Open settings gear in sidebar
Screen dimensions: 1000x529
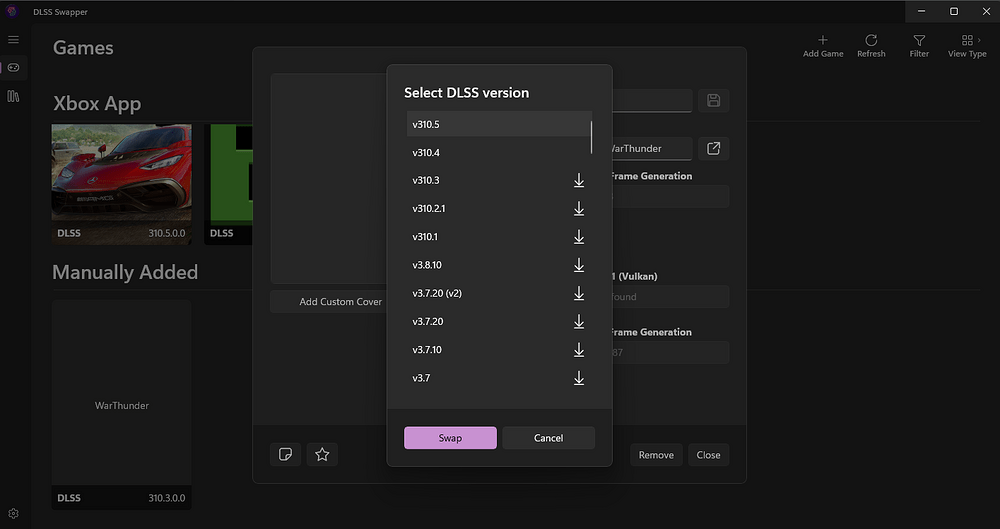pos(13,513)
